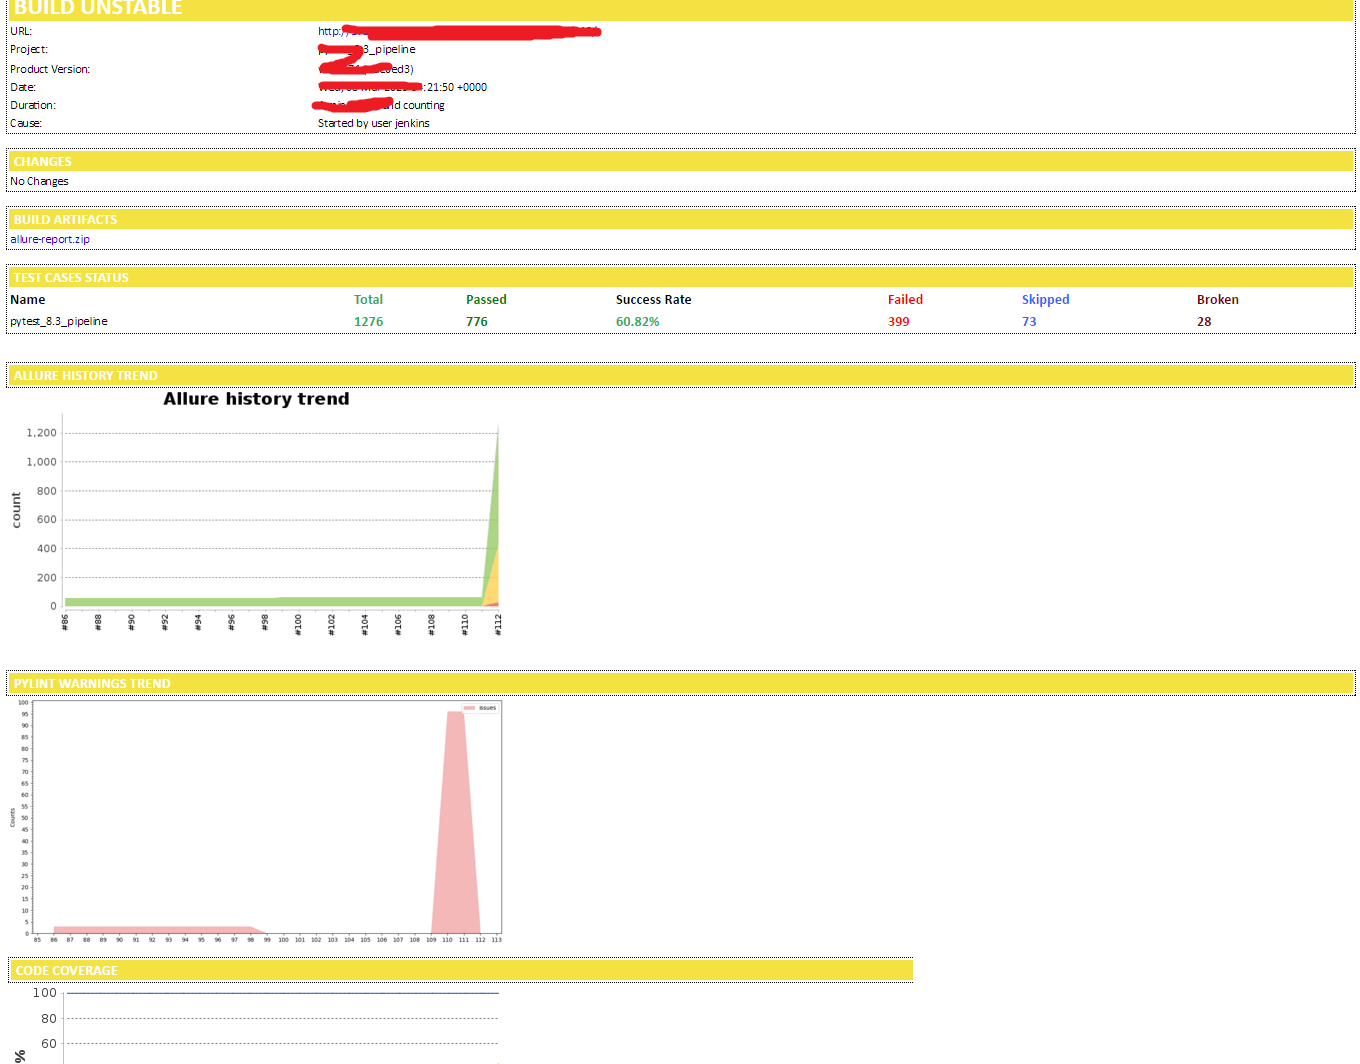
Task: Click the 'Started by user jenkins' text
Action: pyautogui.click(x=373, y=124)
